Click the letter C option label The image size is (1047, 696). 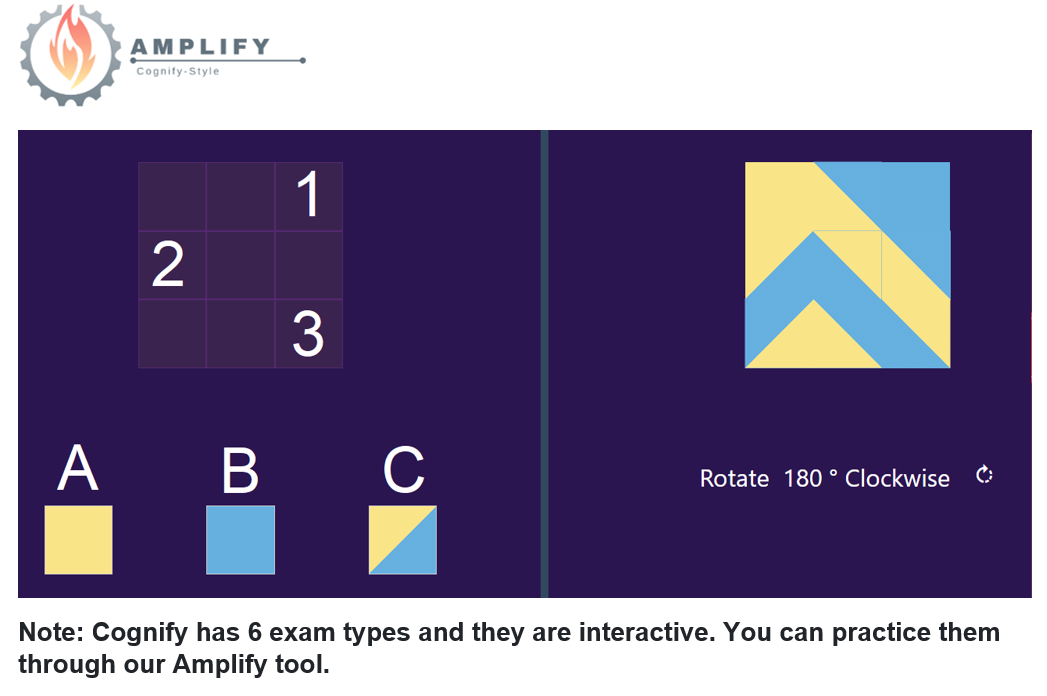(x=403, y=470)
